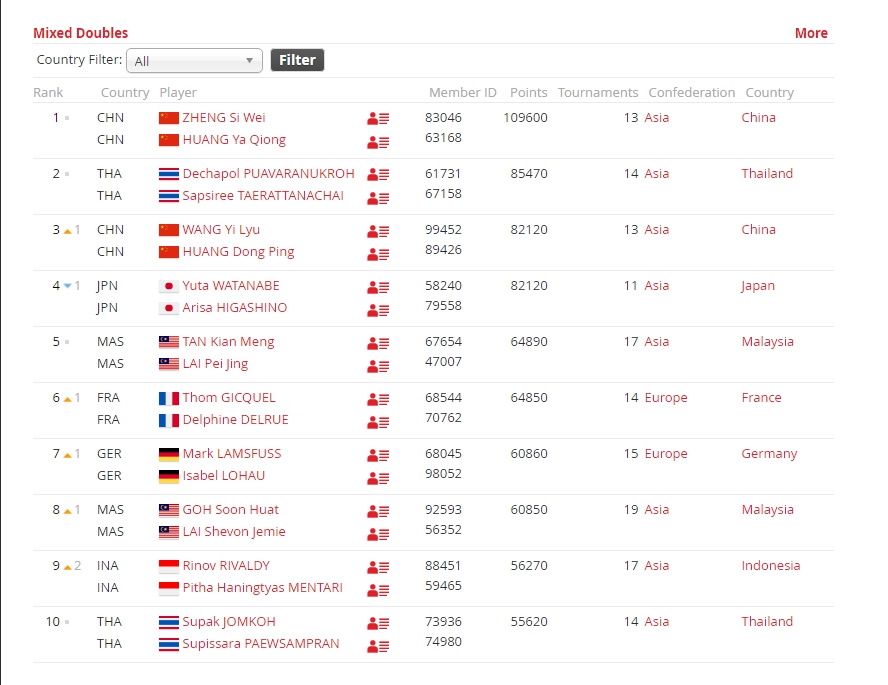The width and height of the screenshot is (888, 685).
Task: Open profile icon for Supissara PAEWSAMPRAN
Action: click(x=377, y=645)
